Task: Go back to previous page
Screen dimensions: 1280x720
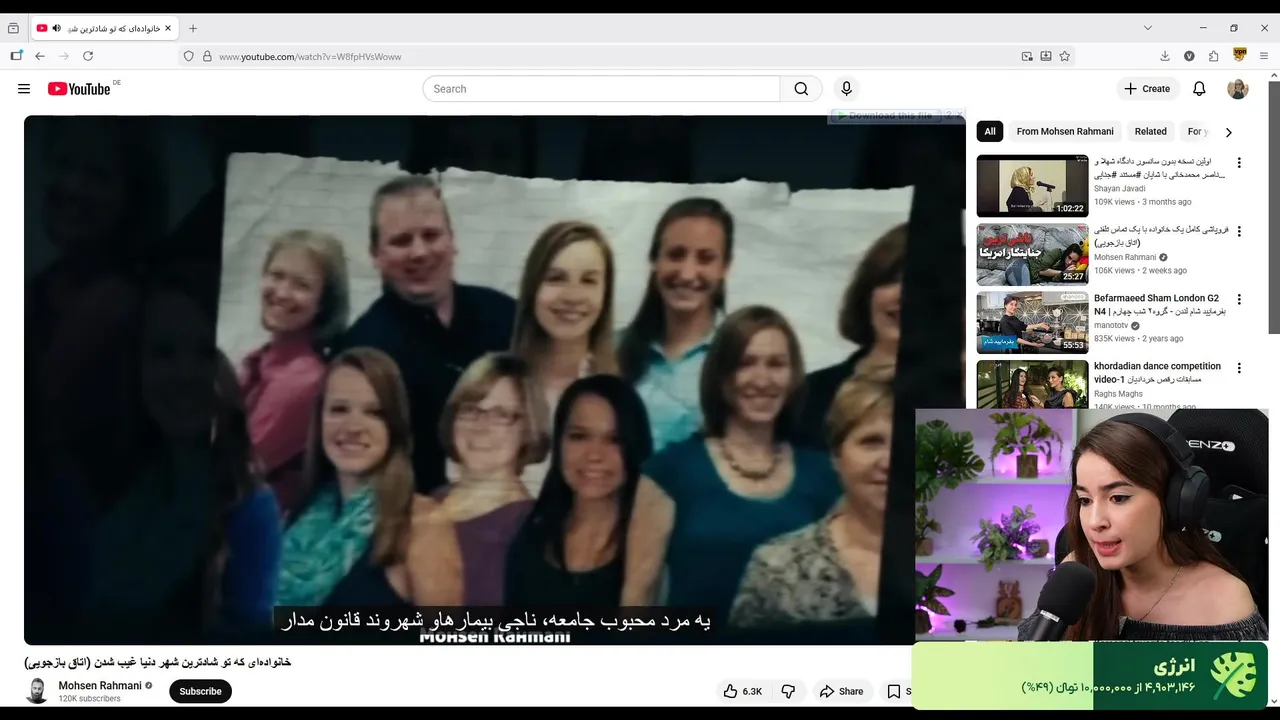Action: click(40, 56)
